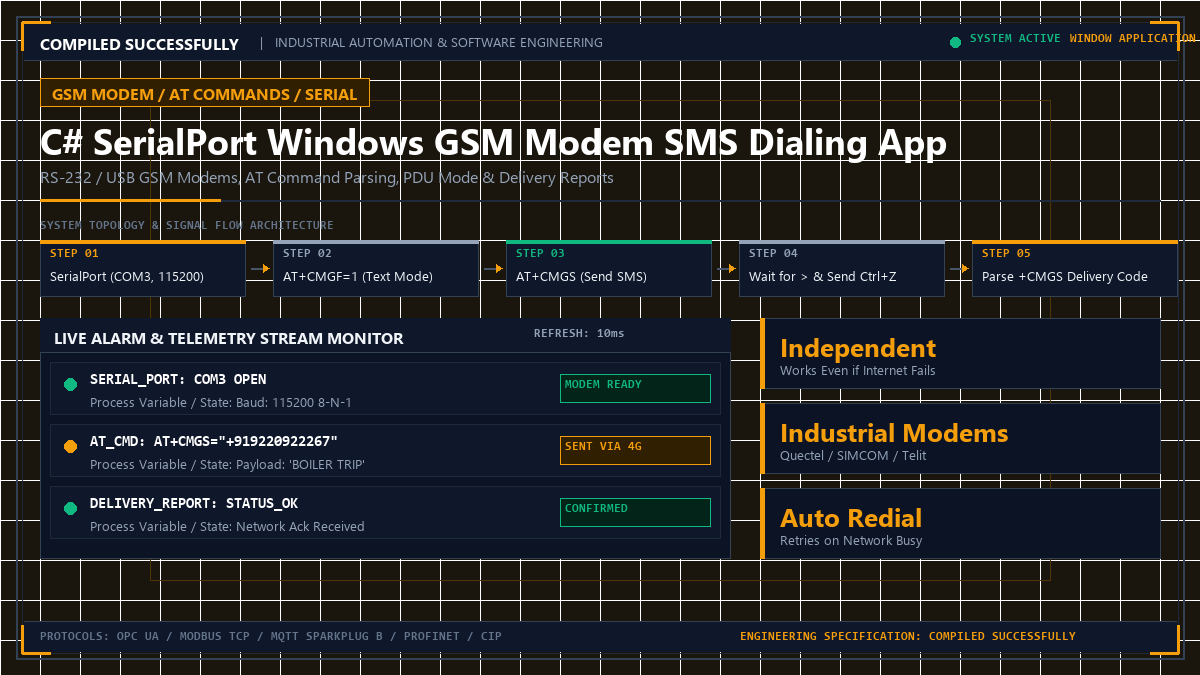Click the green System Active status dot
Viewport: 1200px width, 675px height.
955,42
